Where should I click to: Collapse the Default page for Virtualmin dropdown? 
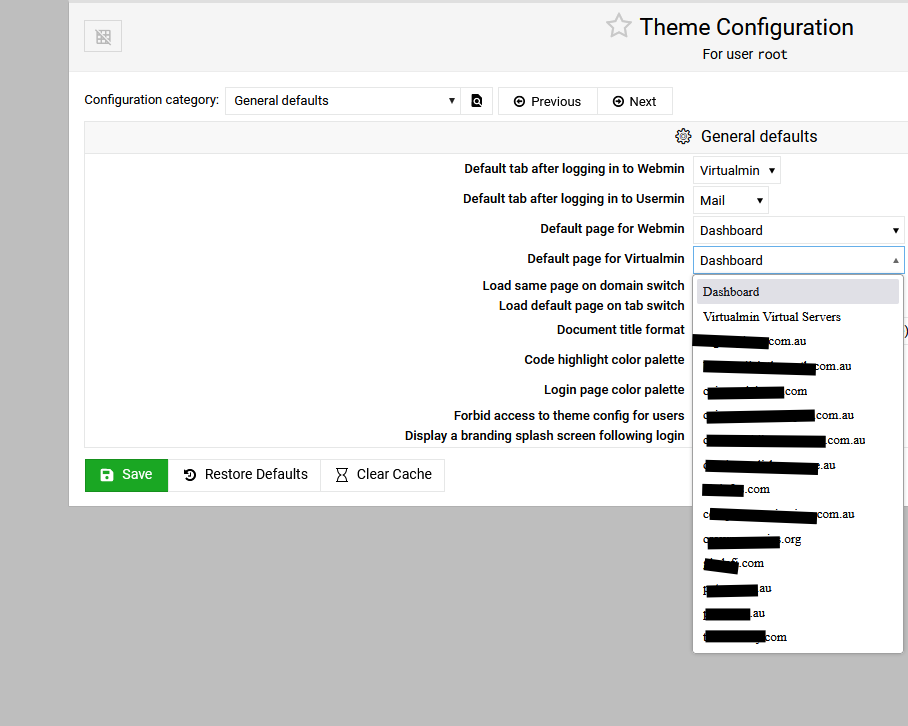pyautogui.click(x=799, y=261)
